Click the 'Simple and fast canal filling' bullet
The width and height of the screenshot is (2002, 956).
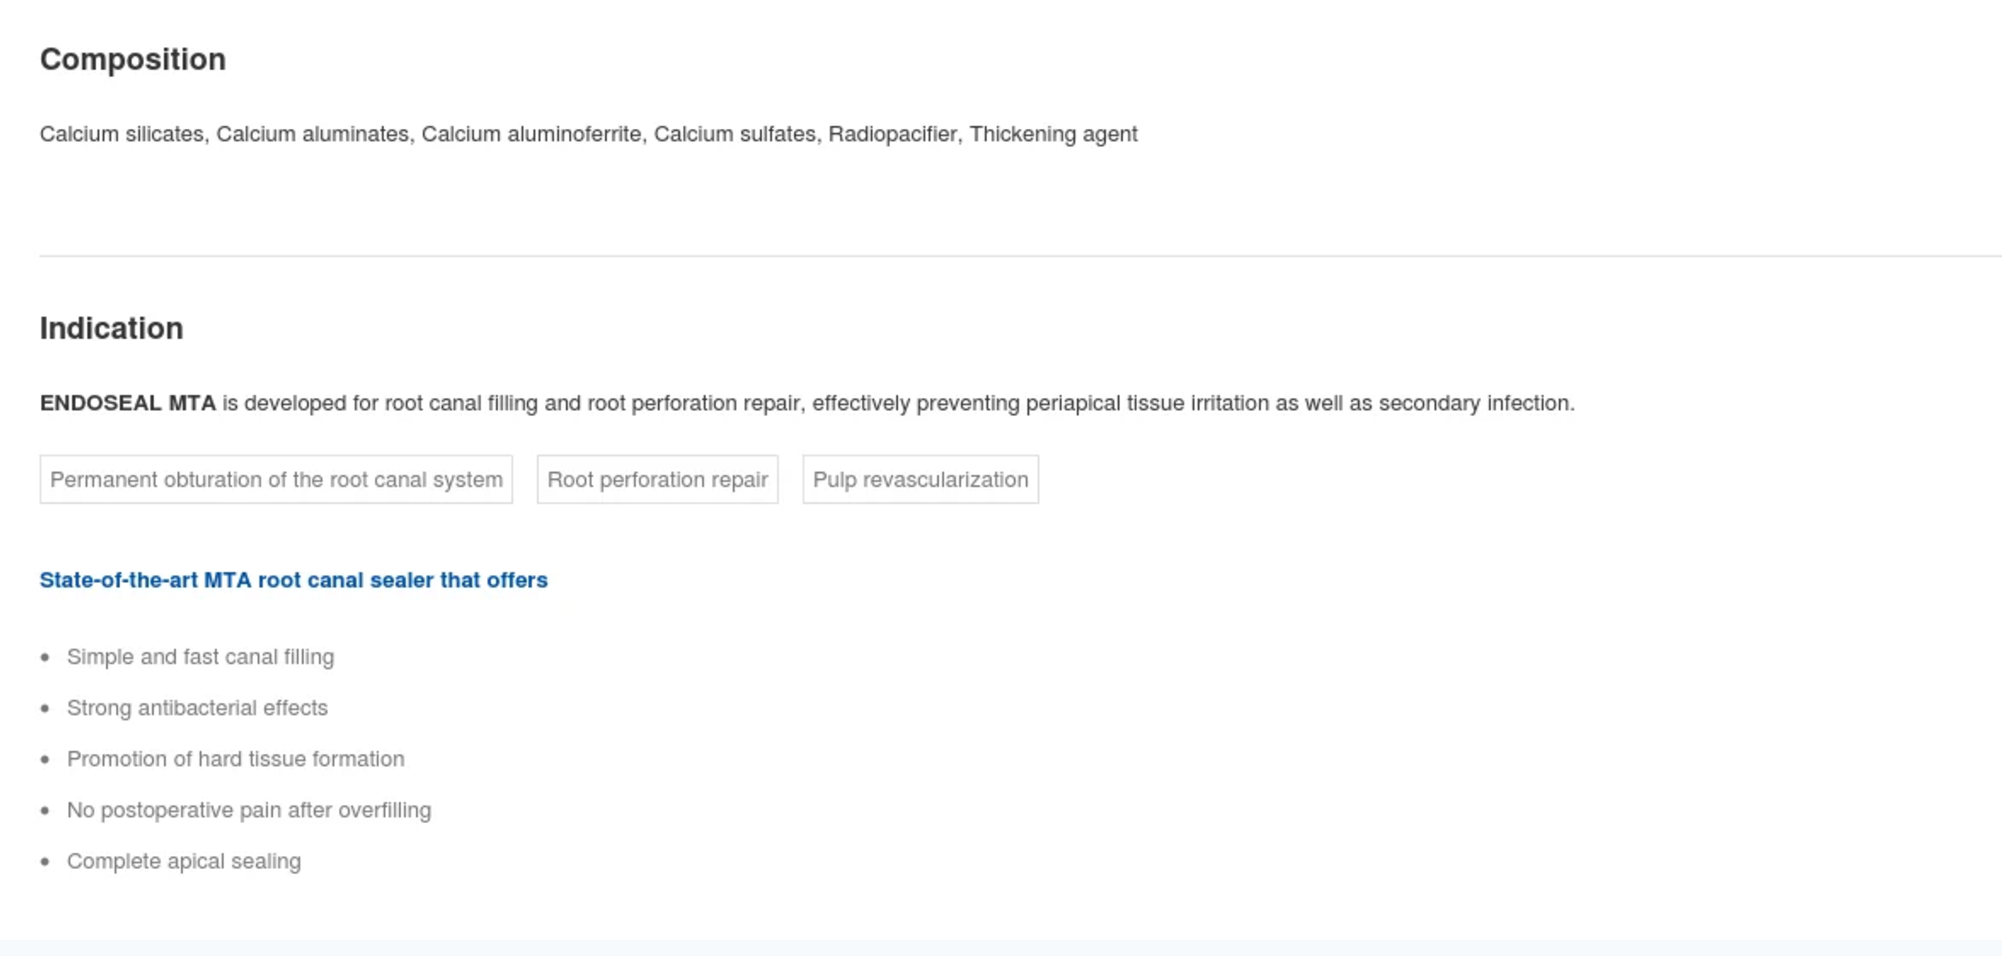click(x=200, y=657)
